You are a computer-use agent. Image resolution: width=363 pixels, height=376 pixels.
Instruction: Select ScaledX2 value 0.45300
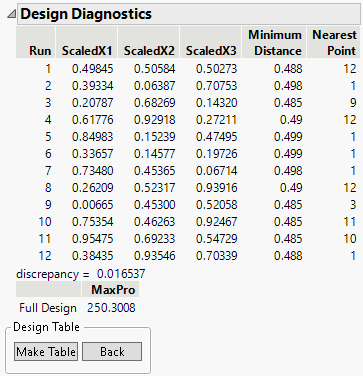point(155,205)
